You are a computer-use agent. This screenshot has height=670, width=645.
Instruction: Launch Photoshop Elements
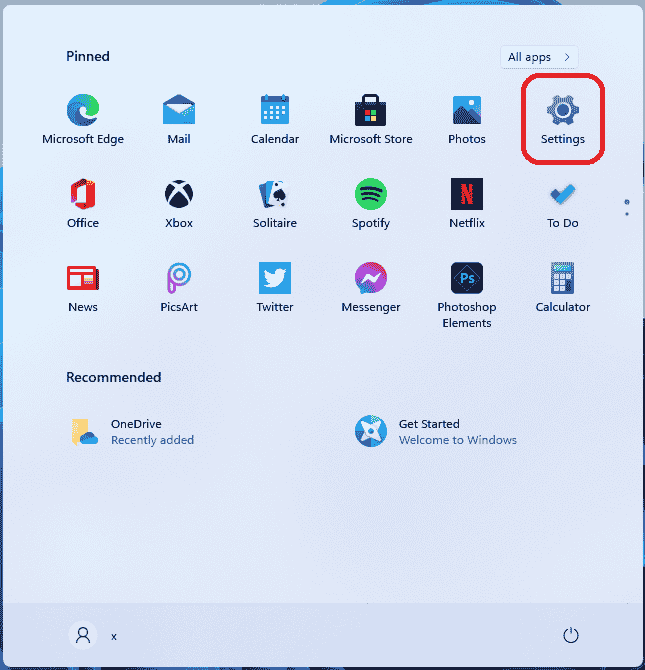point(467,295)
